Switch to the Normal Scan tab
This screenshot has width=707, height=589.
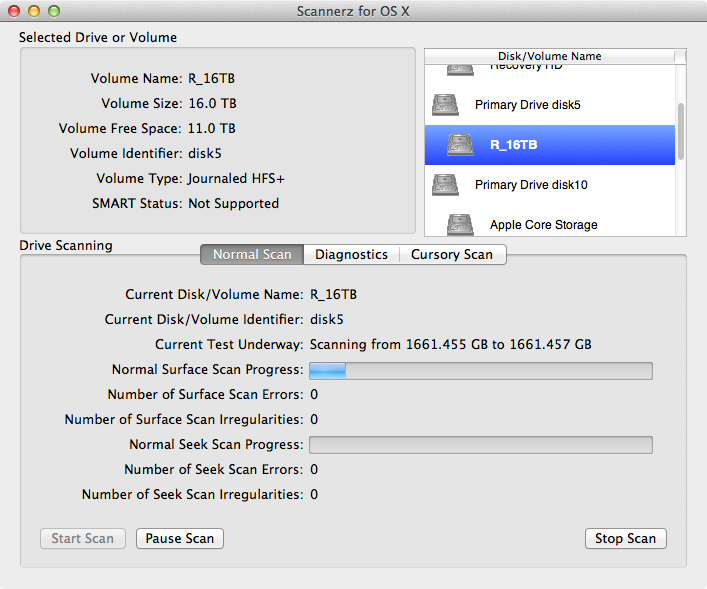point(252,254)
